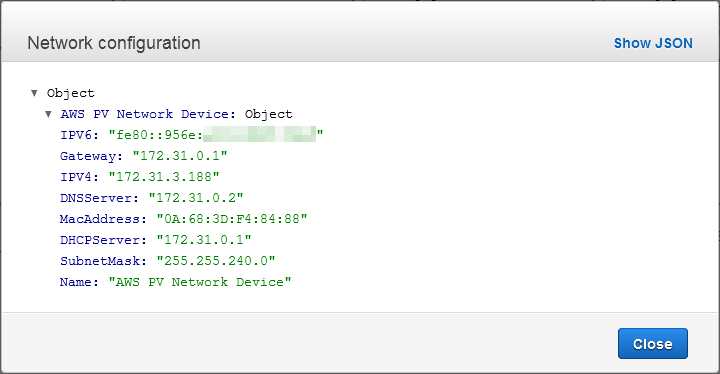The height and width of the screenshot is (374, 720).
Task: Open the Show JSON link
Action: [x=653, y=43]
